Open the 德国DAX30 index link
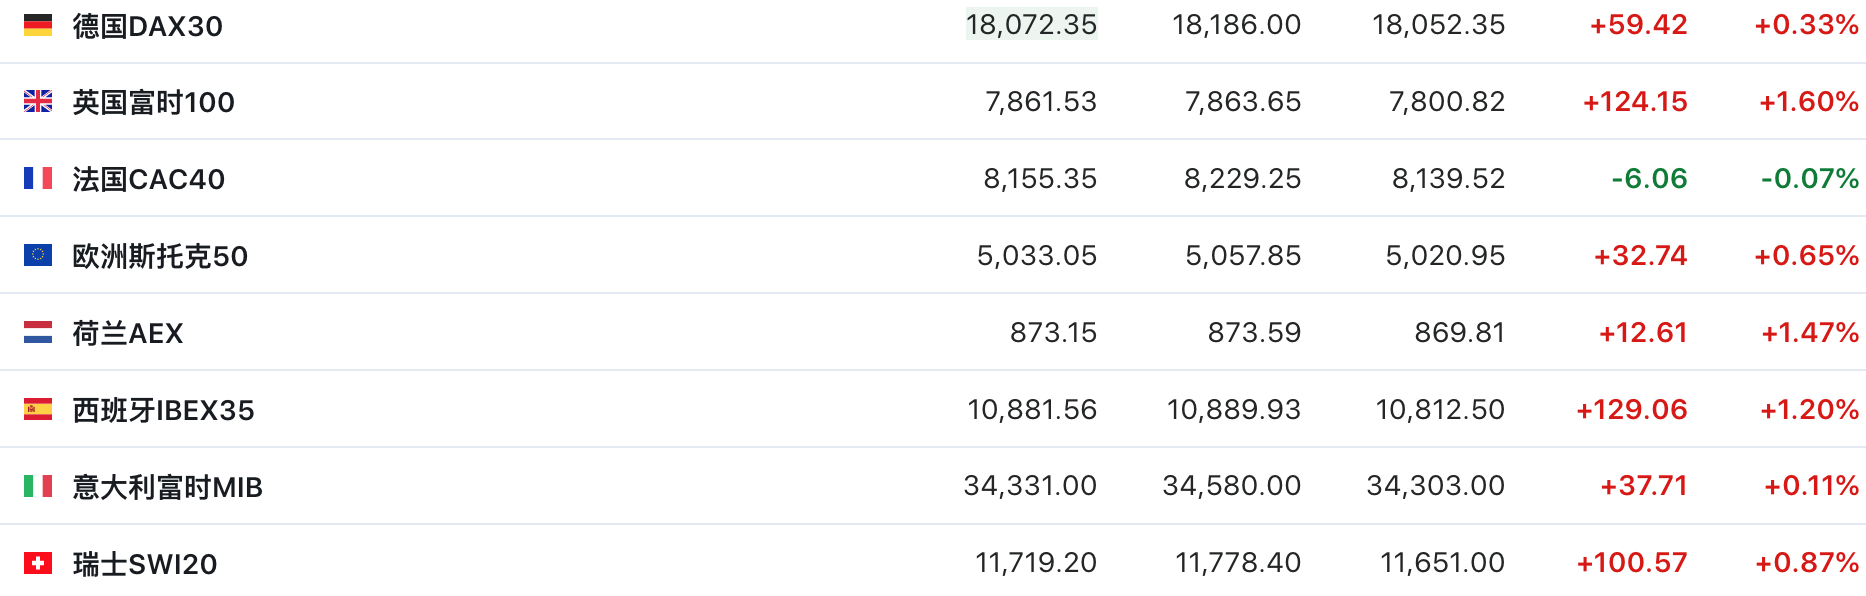Image resolution: width=1866 pixels, height=596 pixels. tap(148, 26)
